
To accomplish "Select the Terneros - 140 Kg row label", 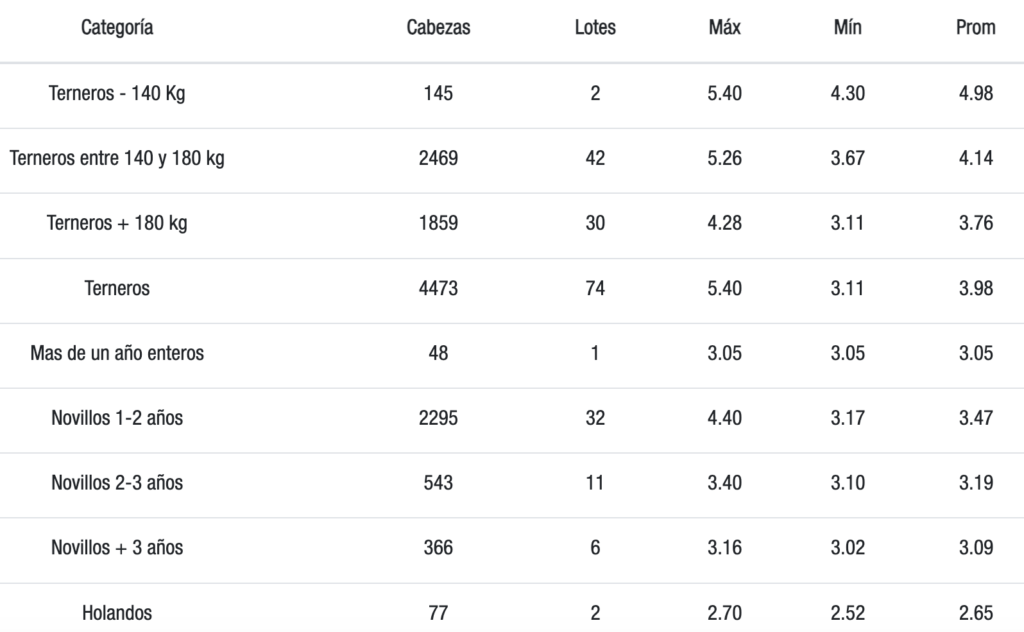I will tap(117, 93).
